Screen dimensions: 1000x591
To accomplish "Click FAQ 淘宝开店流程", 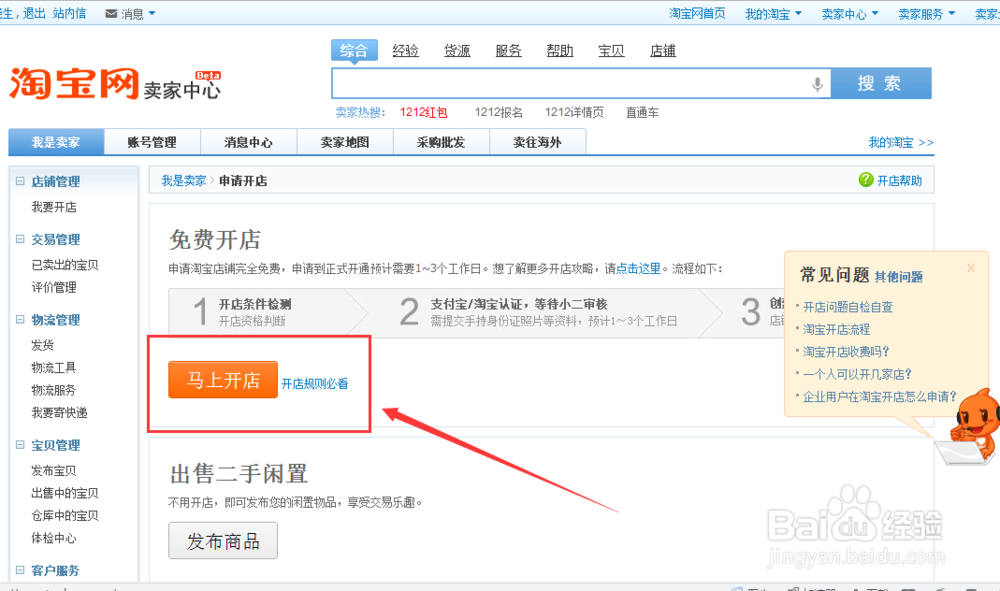I will (x=836, y=329).
